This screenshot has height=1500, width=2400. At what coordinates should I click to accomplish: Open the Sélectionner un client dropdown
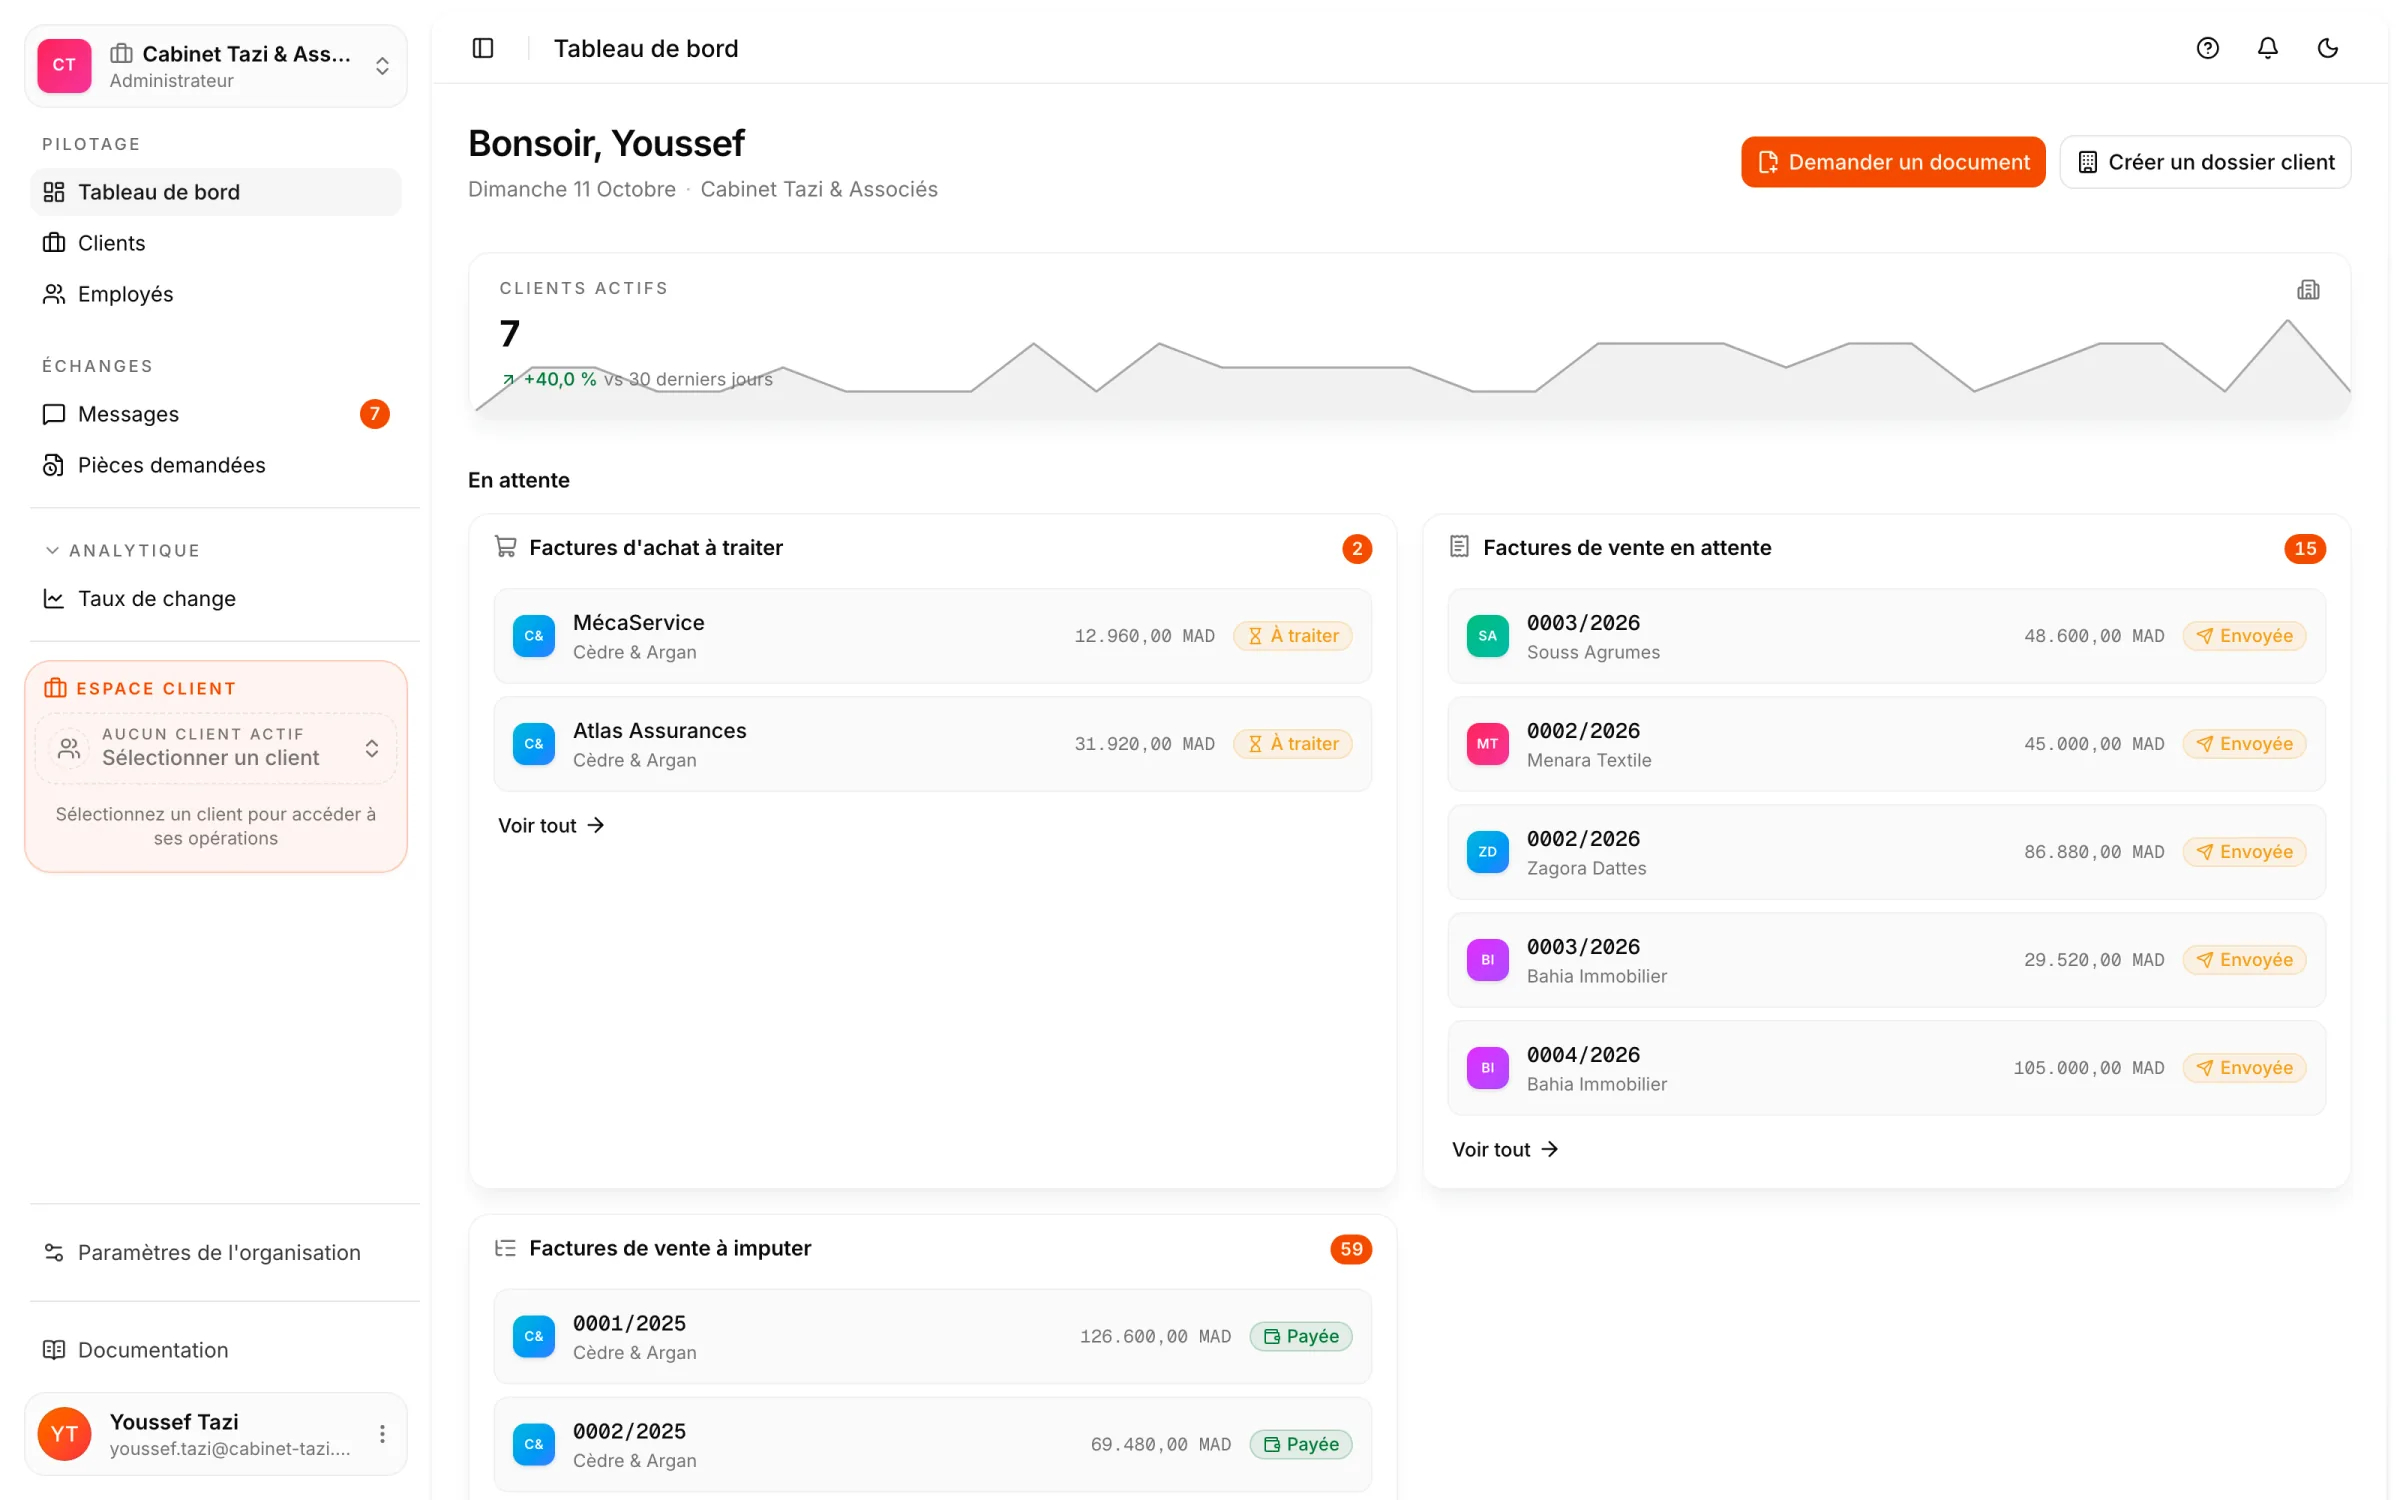coord(216,748)
